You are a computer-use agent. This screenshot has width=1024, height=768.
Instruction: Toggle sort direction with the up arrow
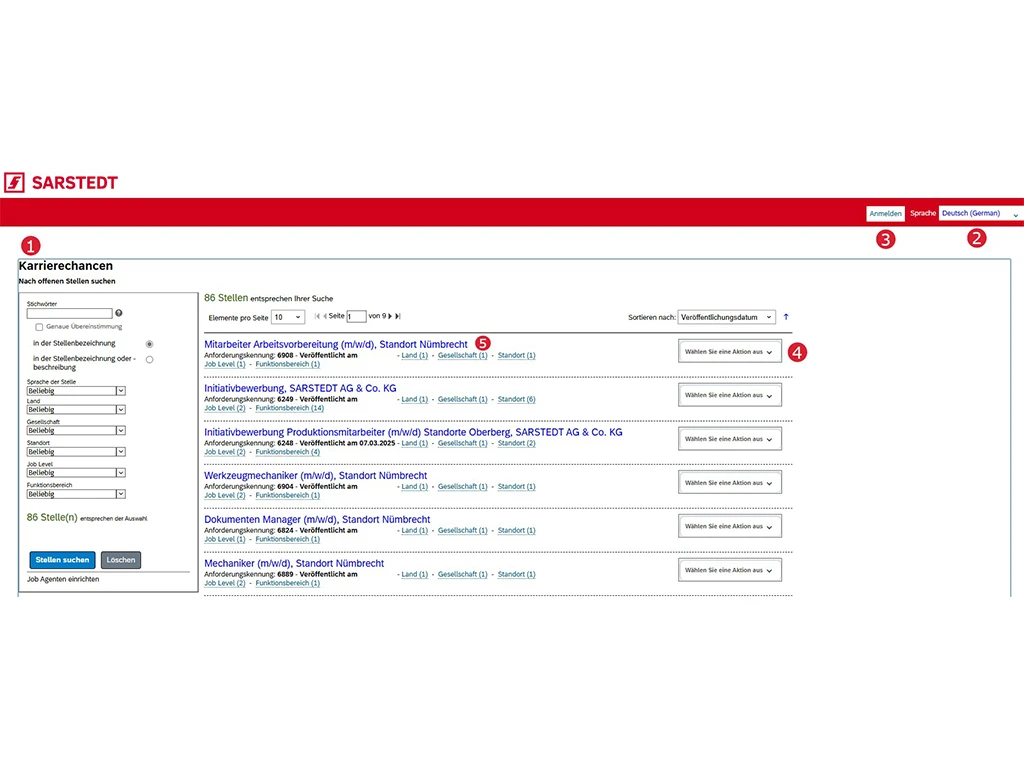point(786,317)
